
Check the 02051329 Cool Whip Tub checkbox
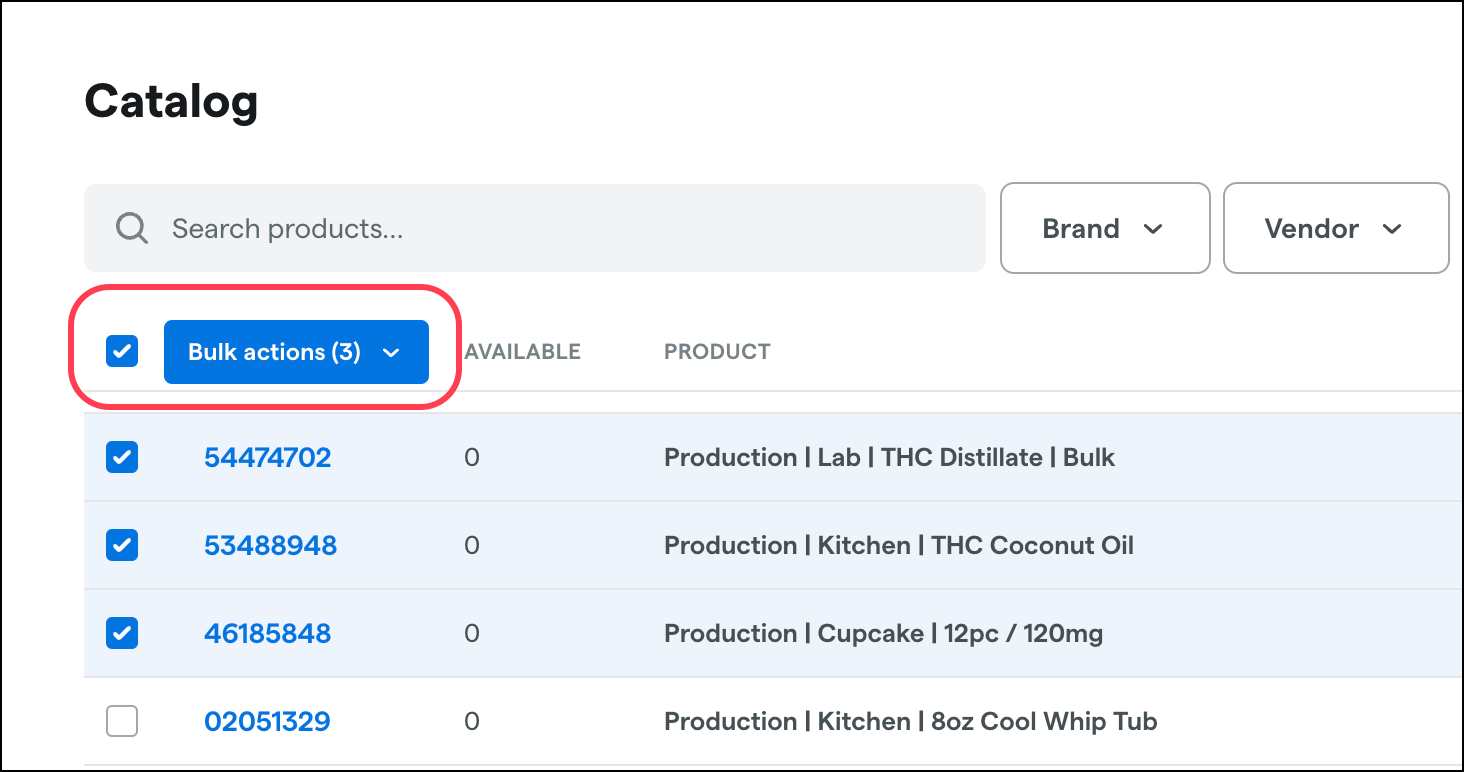pos(121,721)
